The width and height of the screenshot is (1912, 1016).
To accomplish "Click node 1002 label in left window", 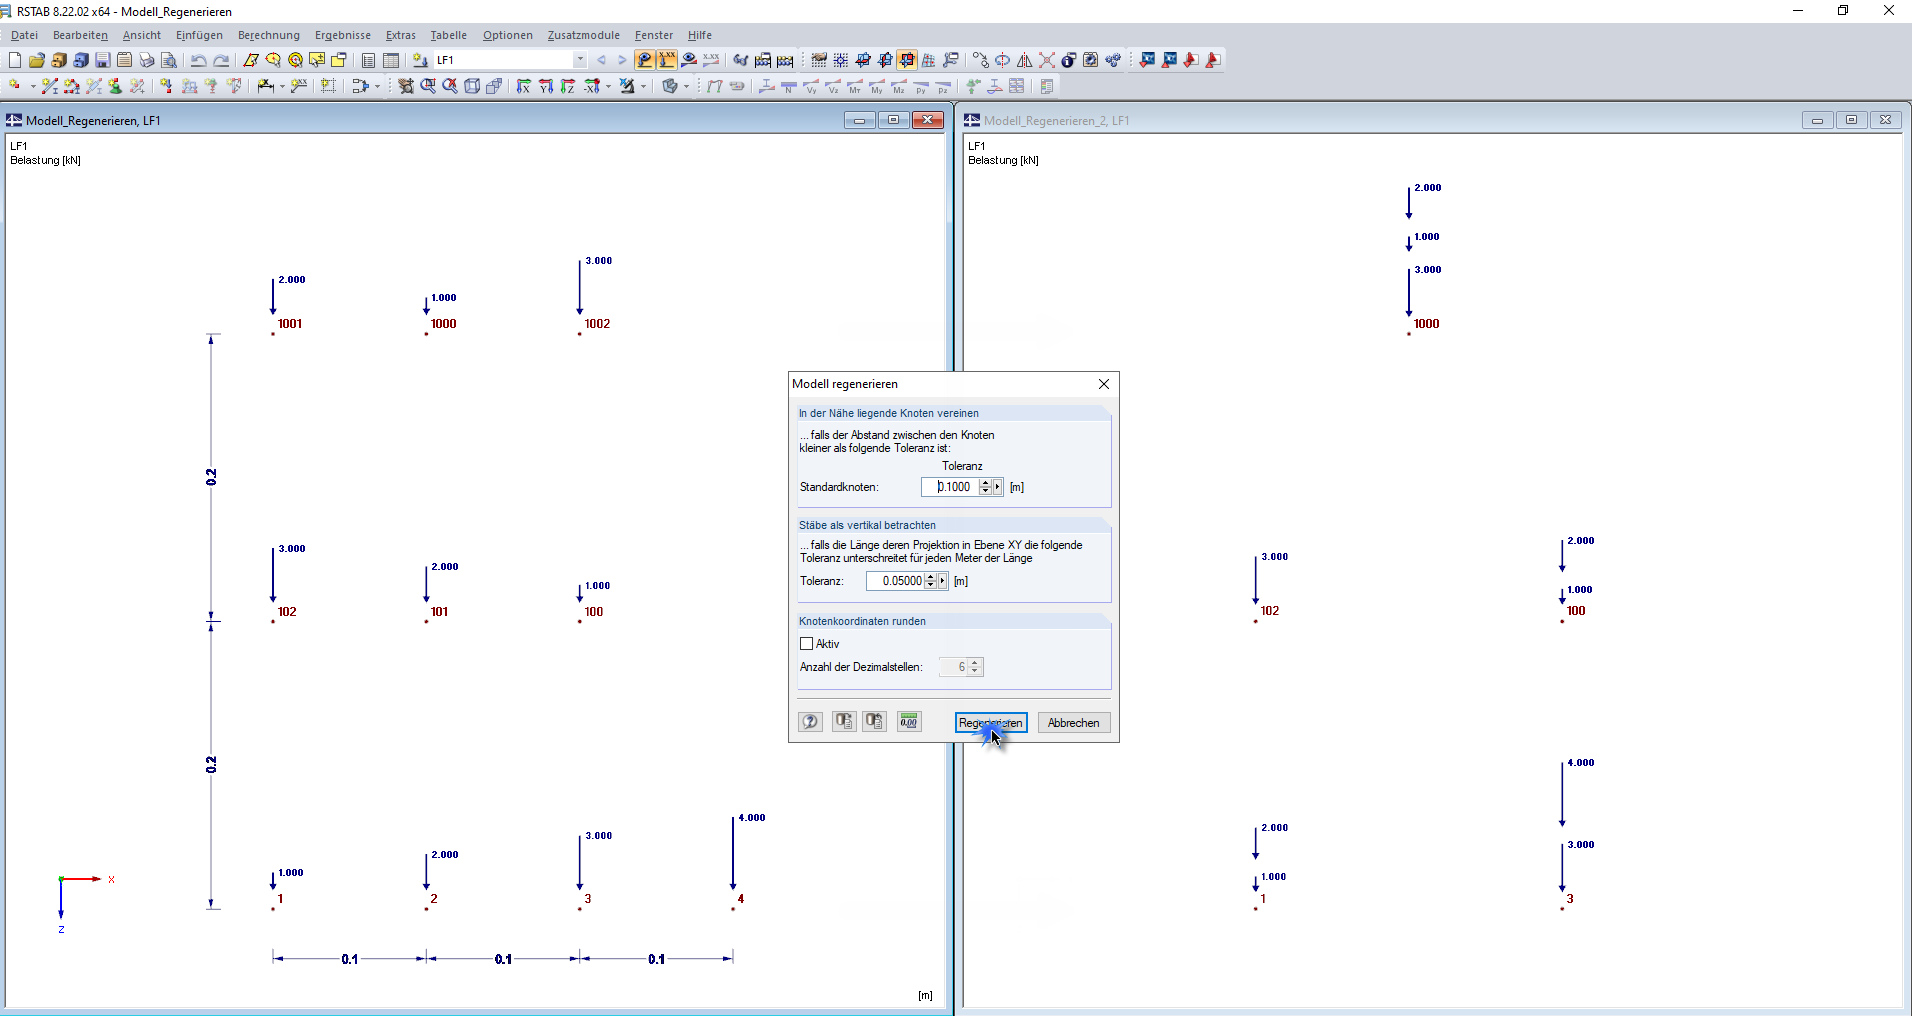I will click(x=597, y=324).
